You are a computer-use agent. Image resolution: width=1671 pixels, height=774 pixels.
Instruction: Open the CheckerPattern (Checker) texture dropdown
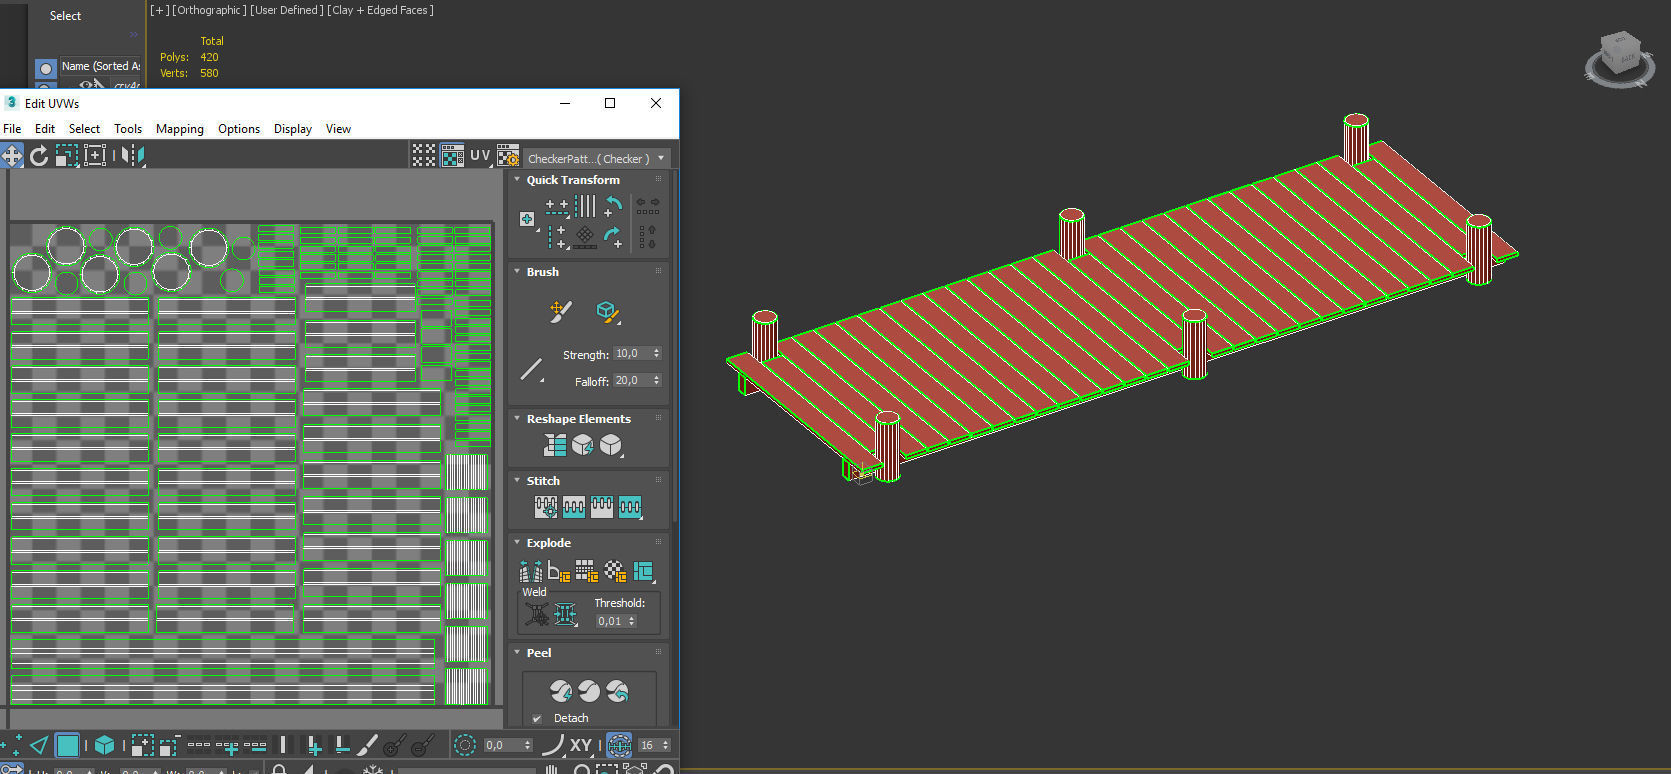(597, 158)
